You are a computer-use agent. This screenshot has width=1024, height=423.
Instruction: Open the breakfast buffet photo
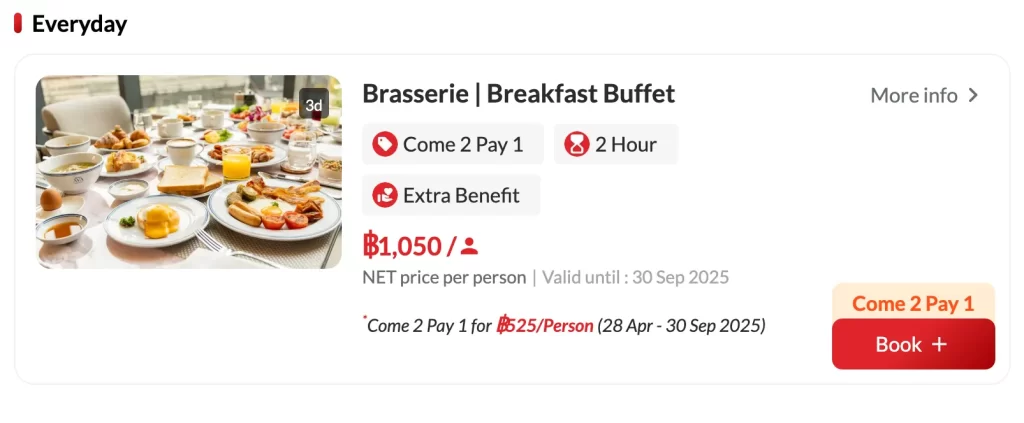[x=188, y=172]
